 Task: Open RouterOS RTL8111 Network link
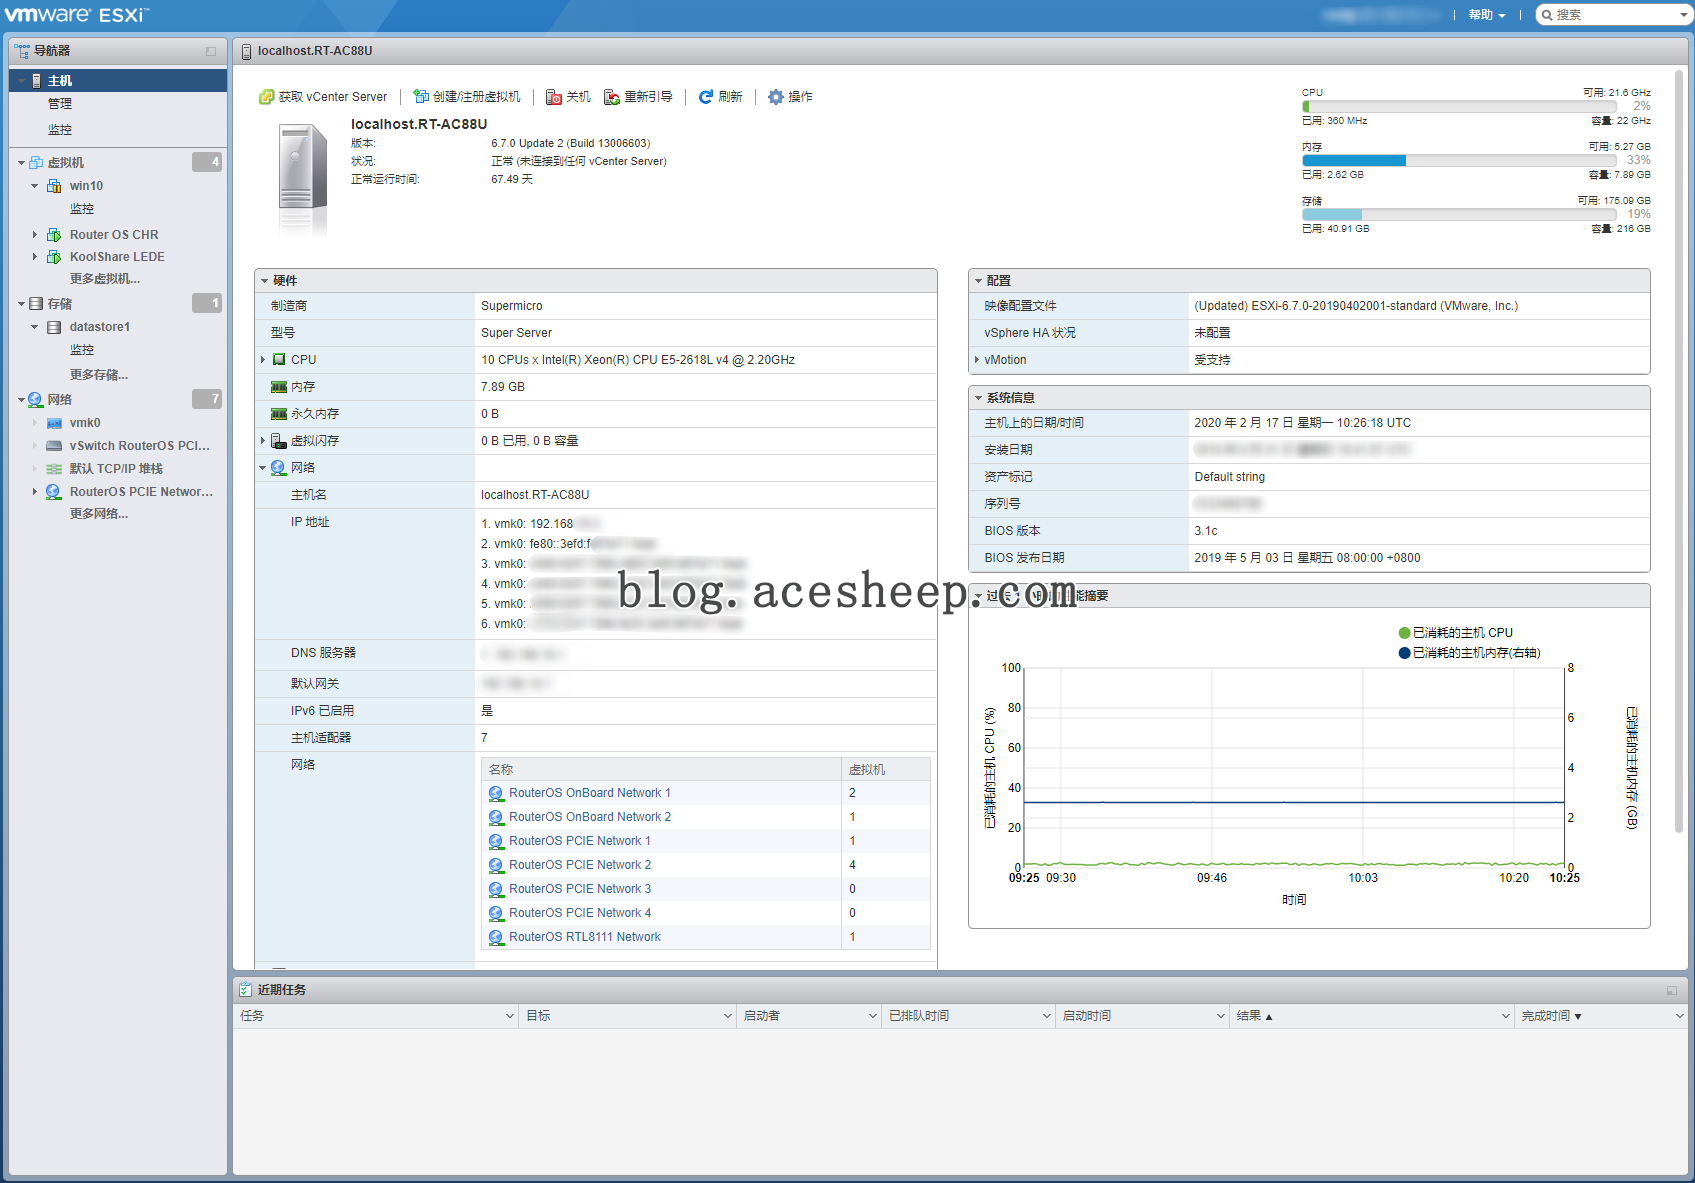[x=584, y=937]
